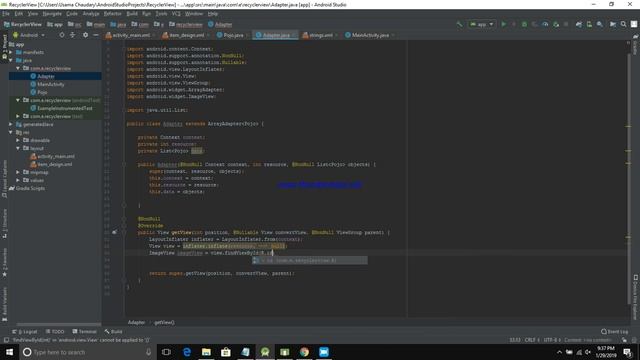This screenshot has width=640, height=360.
Task: Open Google Chrome from taskbar
Action: pyautogui.click(x=304, y=352)
